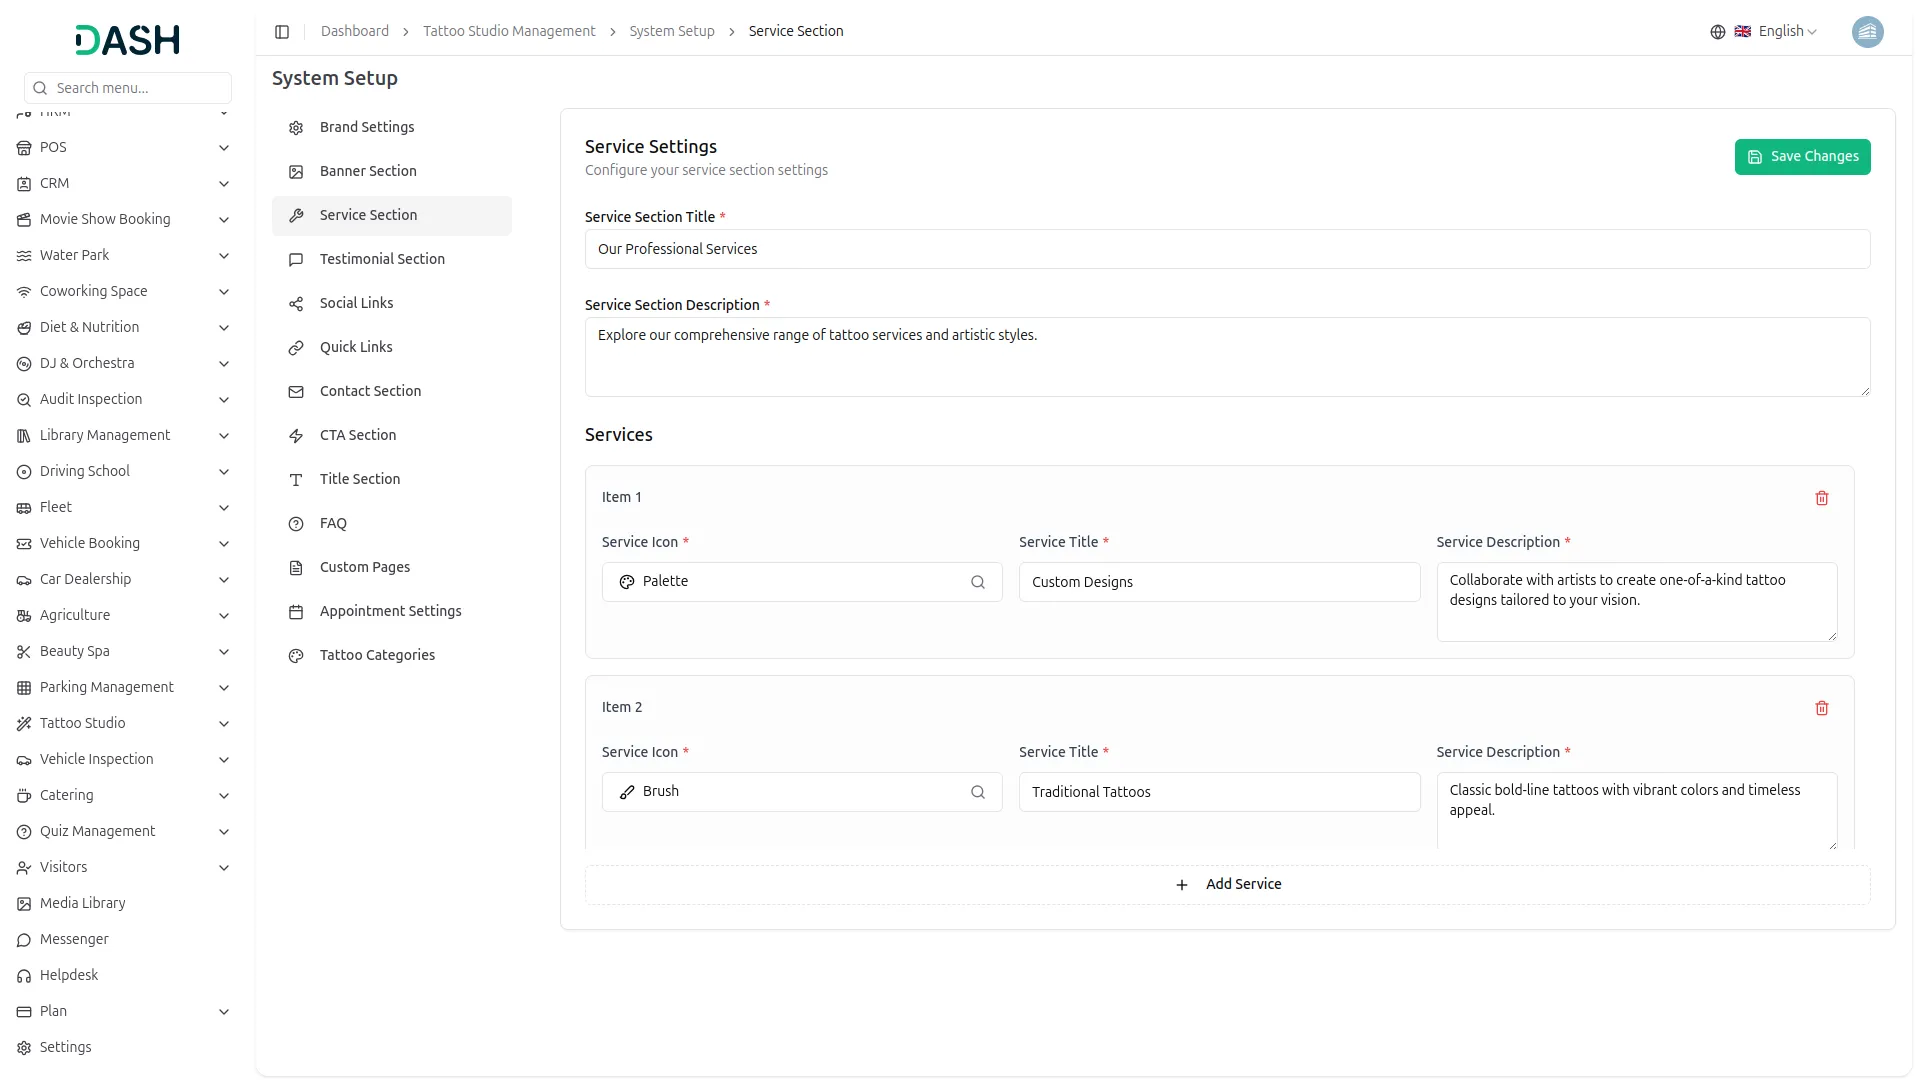Click the Service Section Title field
Viewport: 1920px width, 1080px height.
[x=1227, y=249]
